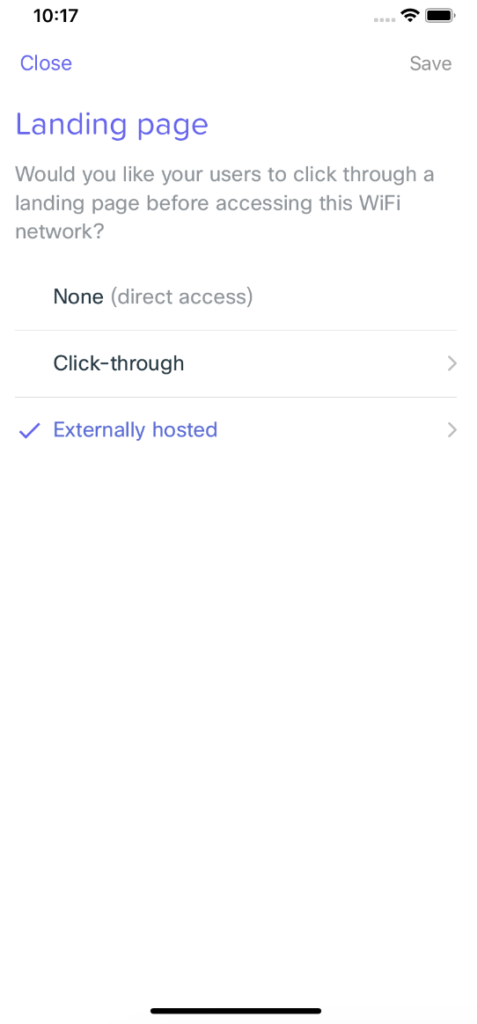
Task: Tap the battery indicator icon
Action: tap(440, 16)
